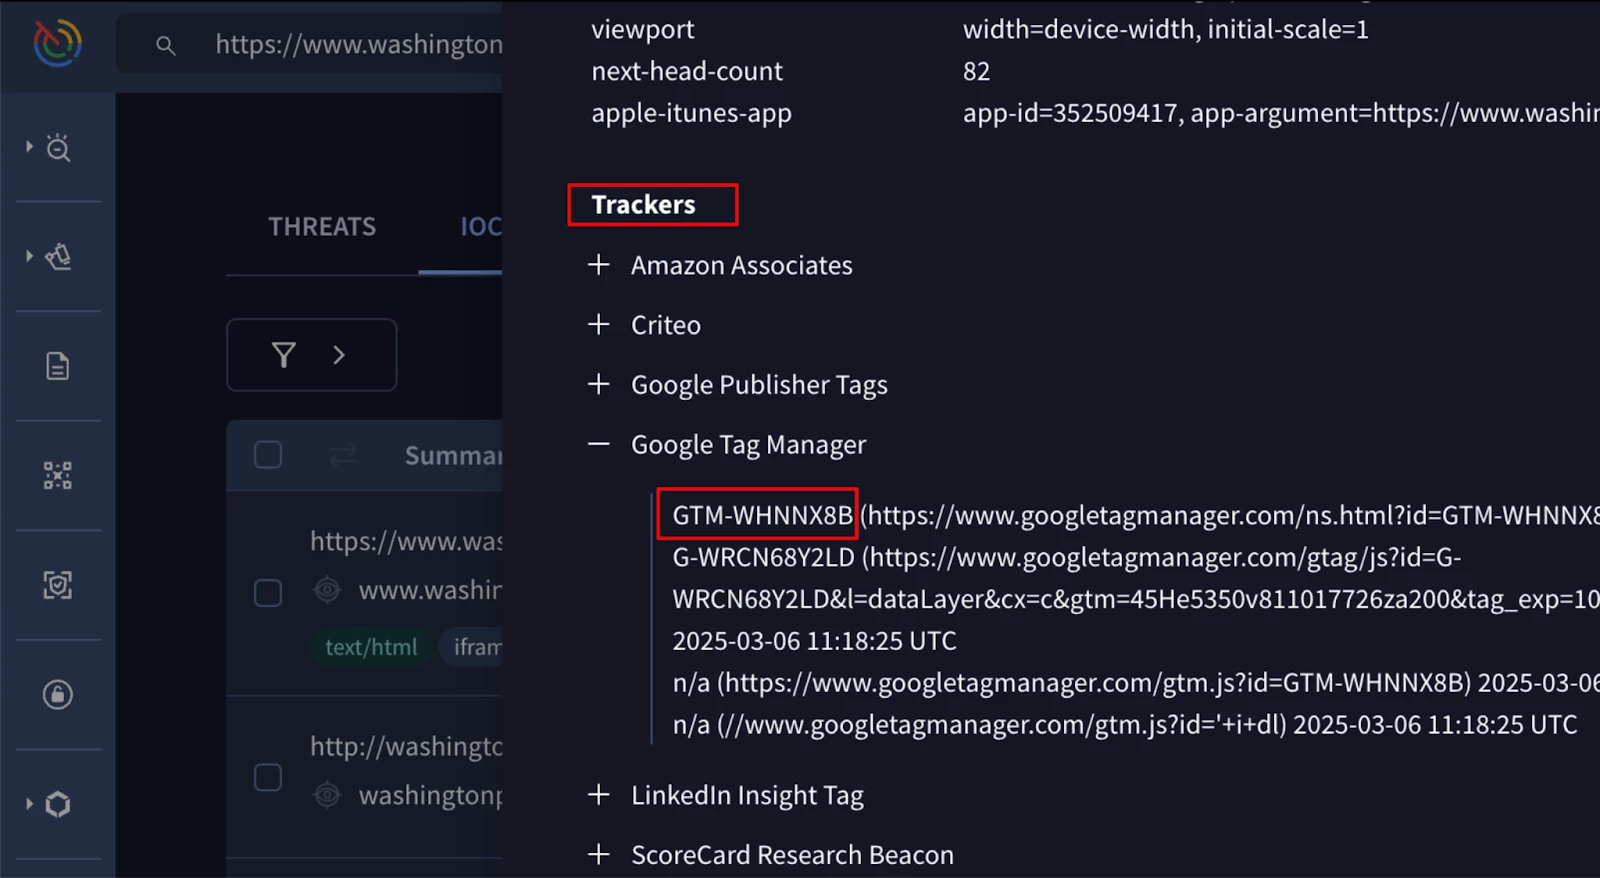Image resolution: width=1600 pixels, height=878 pixels.
Task: Click the Summary column header
Action: (453, 456)
